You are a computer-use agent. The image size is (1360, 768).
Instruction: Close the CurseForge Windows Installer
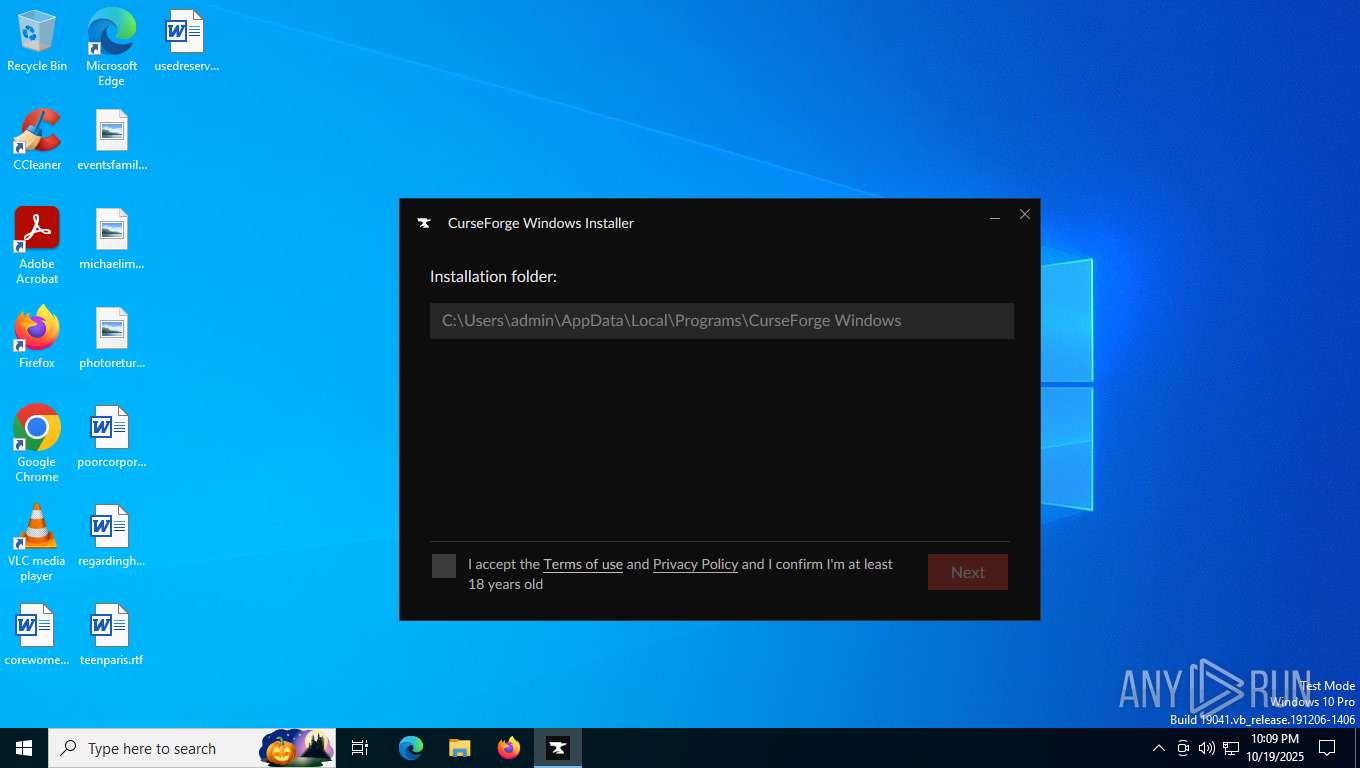pyautogui.click(x=1025, y=214)
